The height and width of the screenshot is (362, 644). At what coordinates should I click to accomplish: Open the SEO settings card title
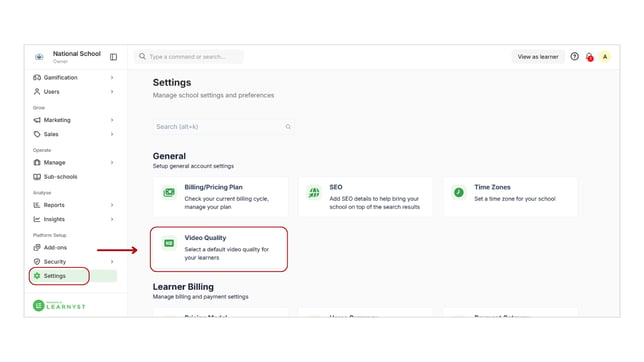336,187
